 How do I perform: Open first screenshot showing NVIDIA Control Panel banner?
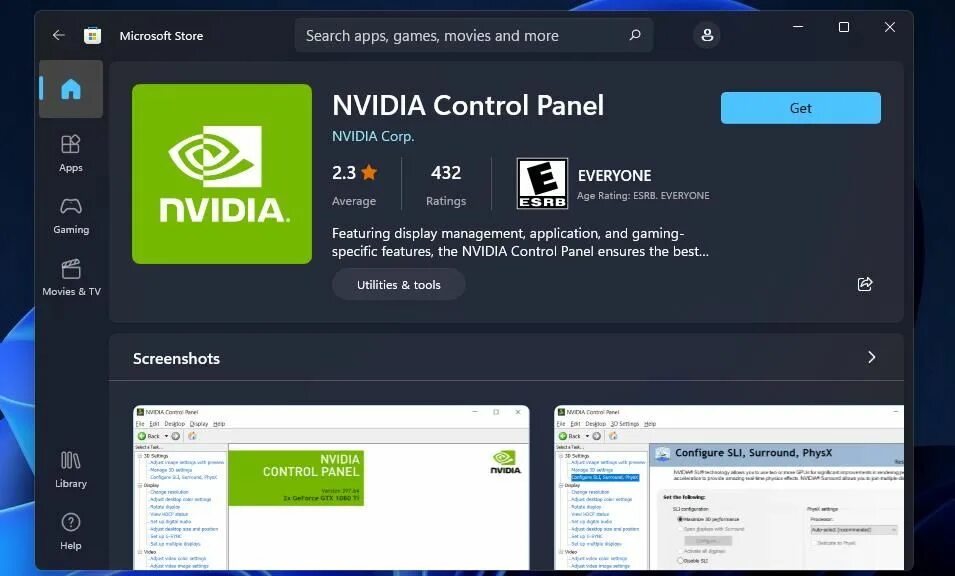tap(331, 487)
